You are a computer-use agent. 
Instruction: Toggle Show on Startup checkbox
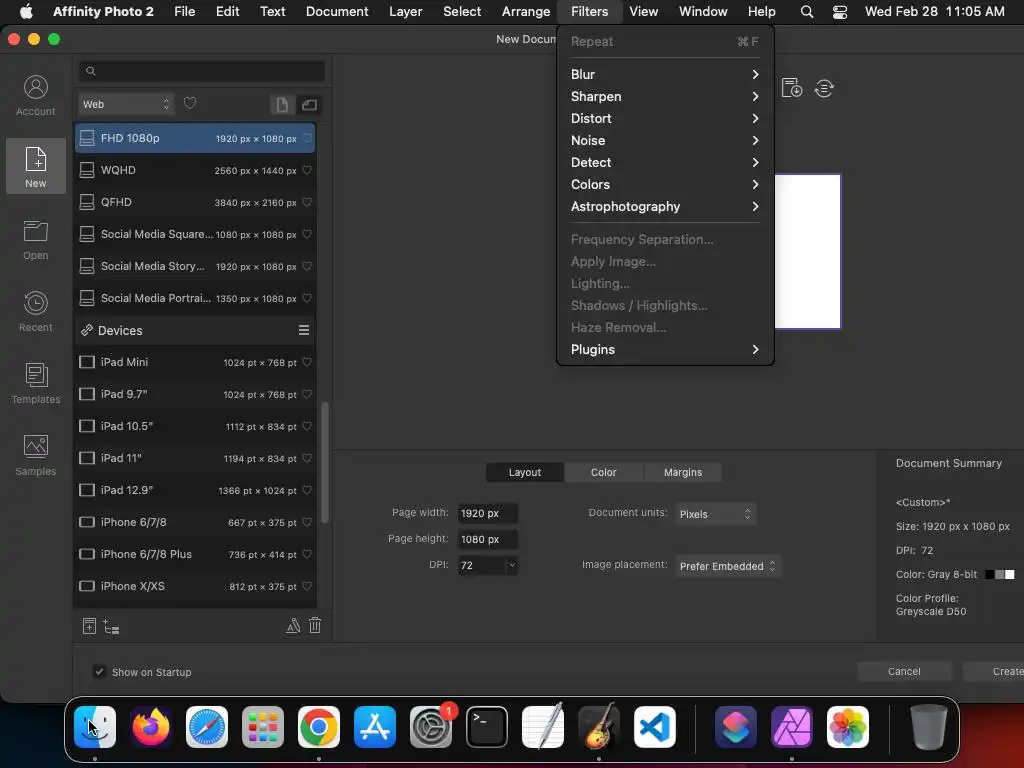pyautogui.click(x=99, y=671)
